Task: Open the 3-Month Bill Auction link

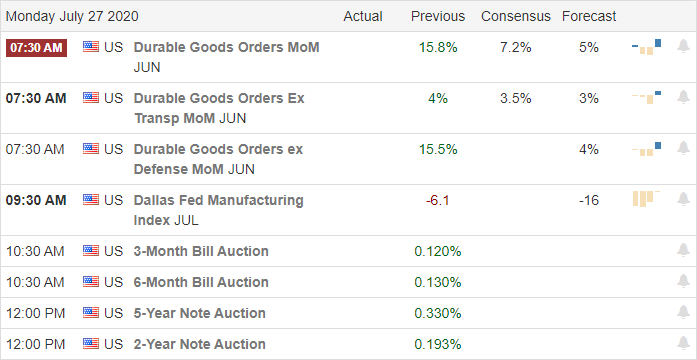Action: point(201,251)
